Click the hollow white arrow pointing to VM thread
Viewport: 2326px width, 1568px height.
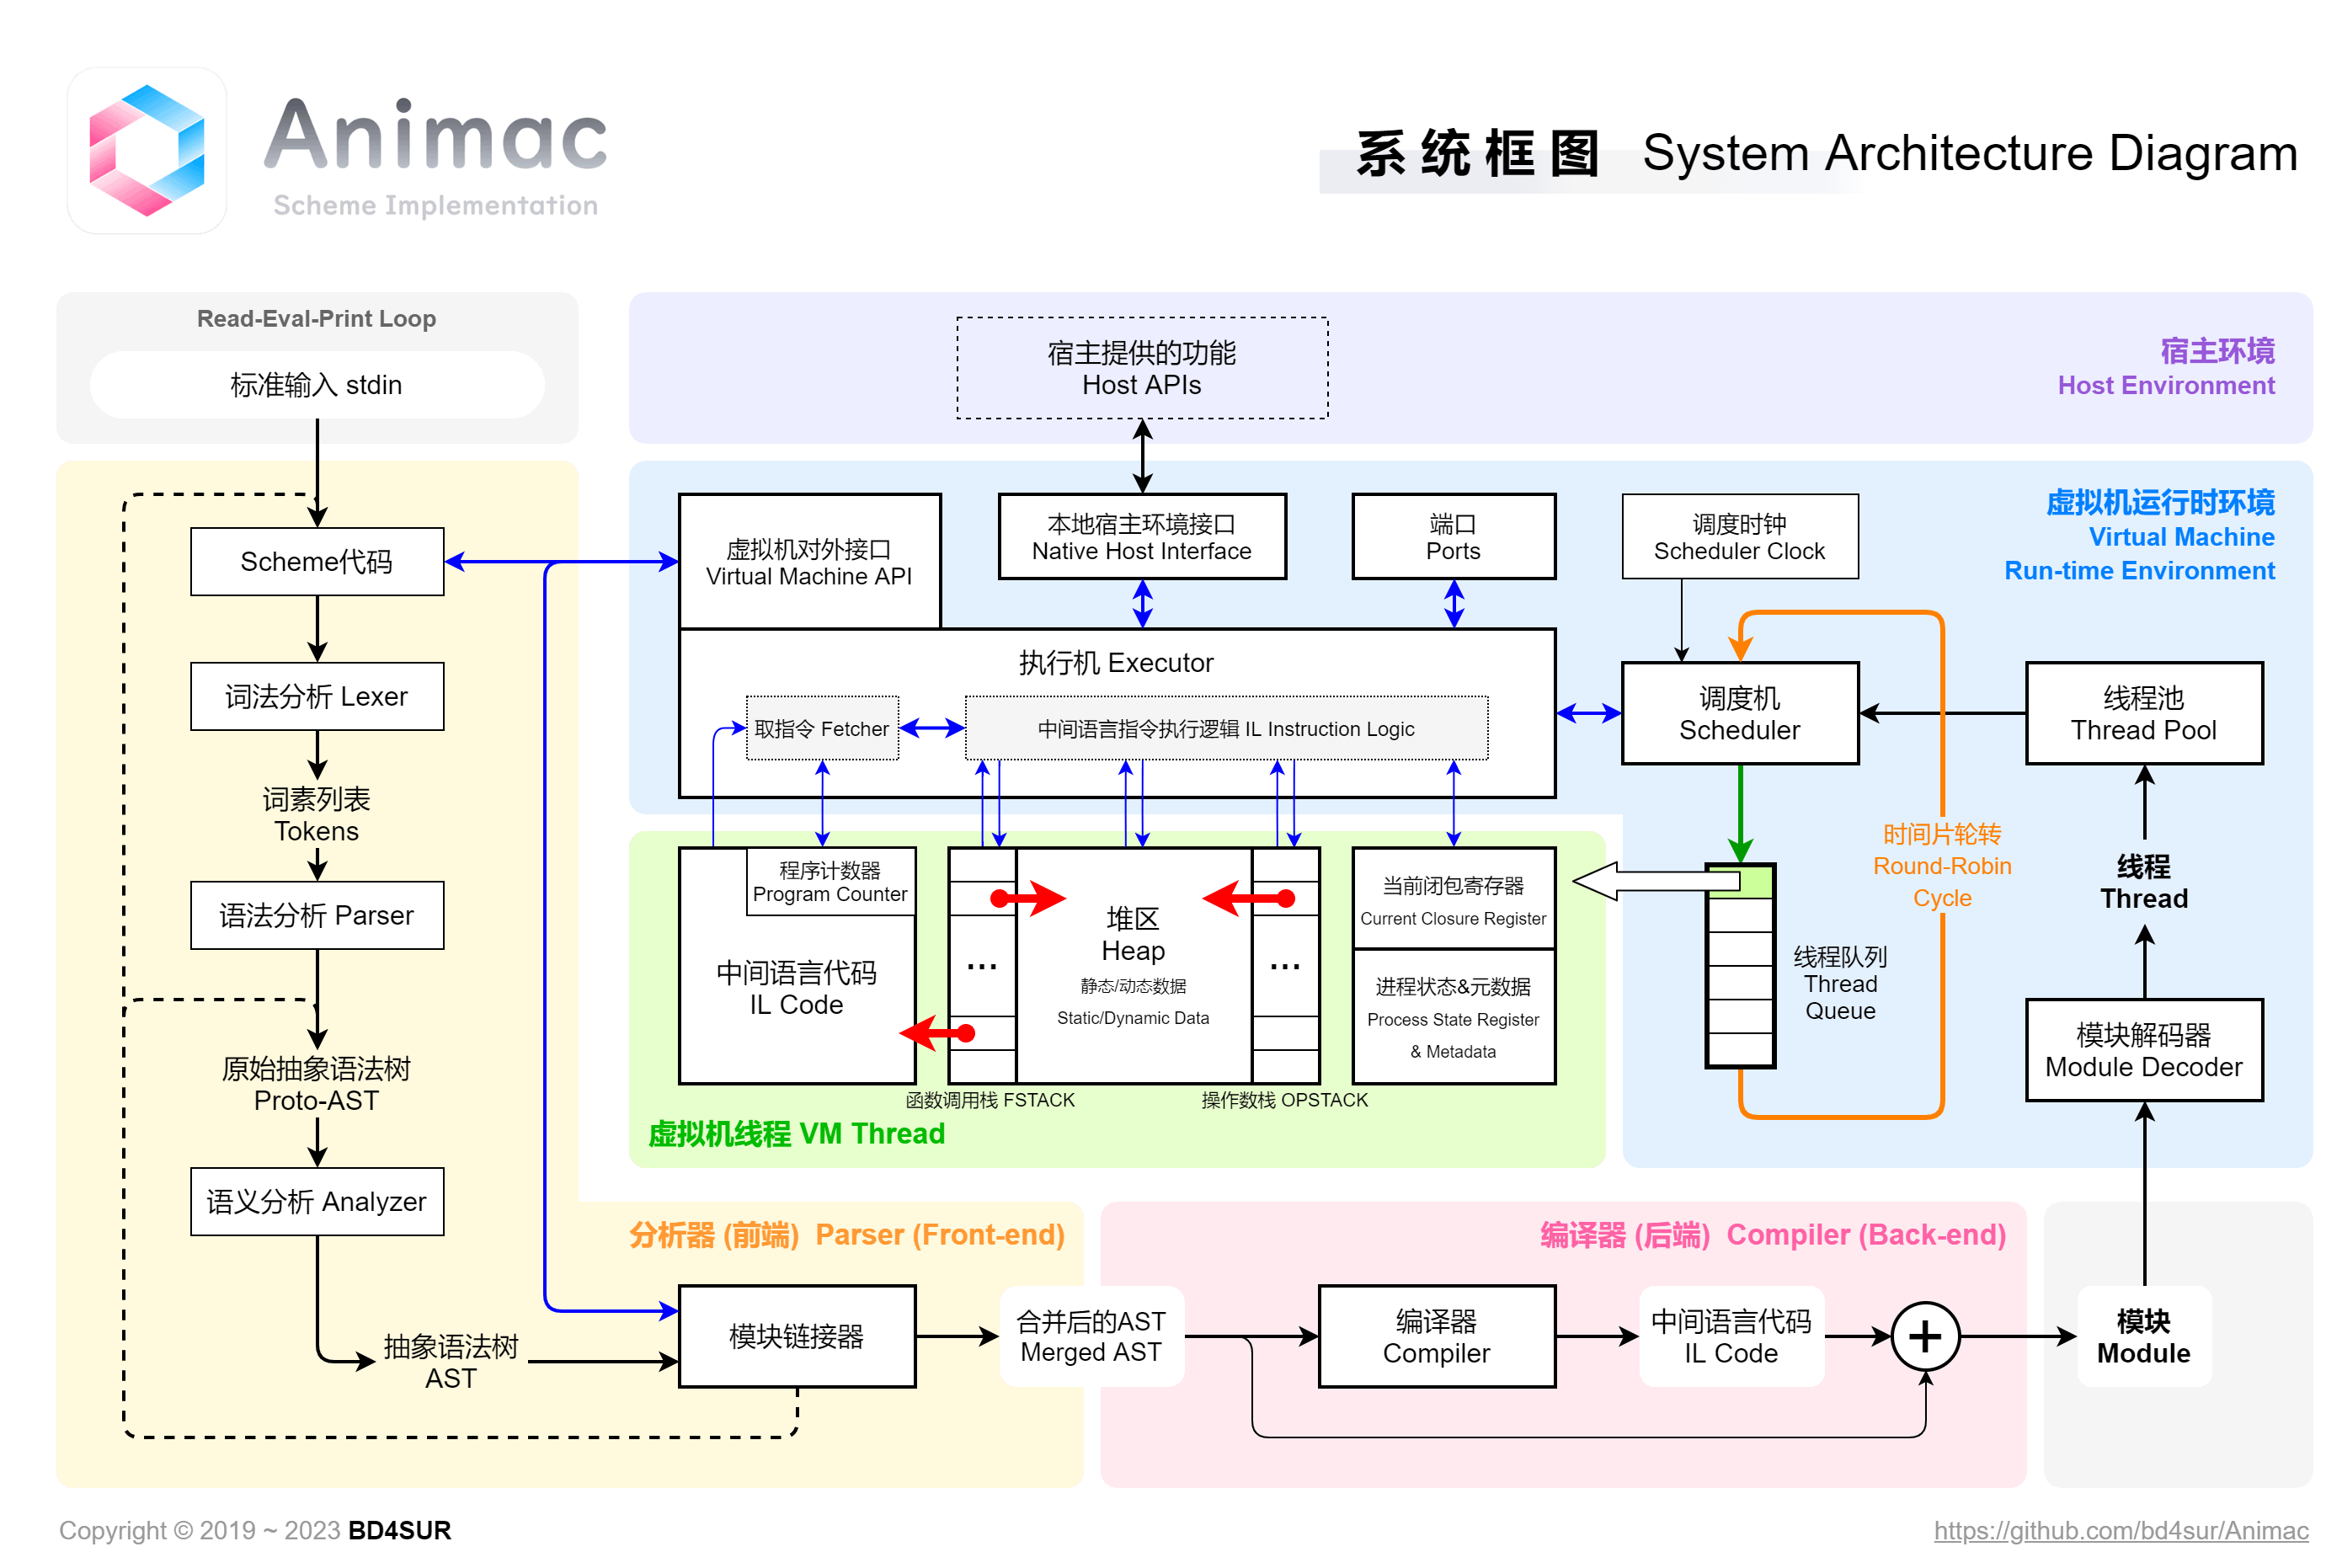tap(1655, 881)
